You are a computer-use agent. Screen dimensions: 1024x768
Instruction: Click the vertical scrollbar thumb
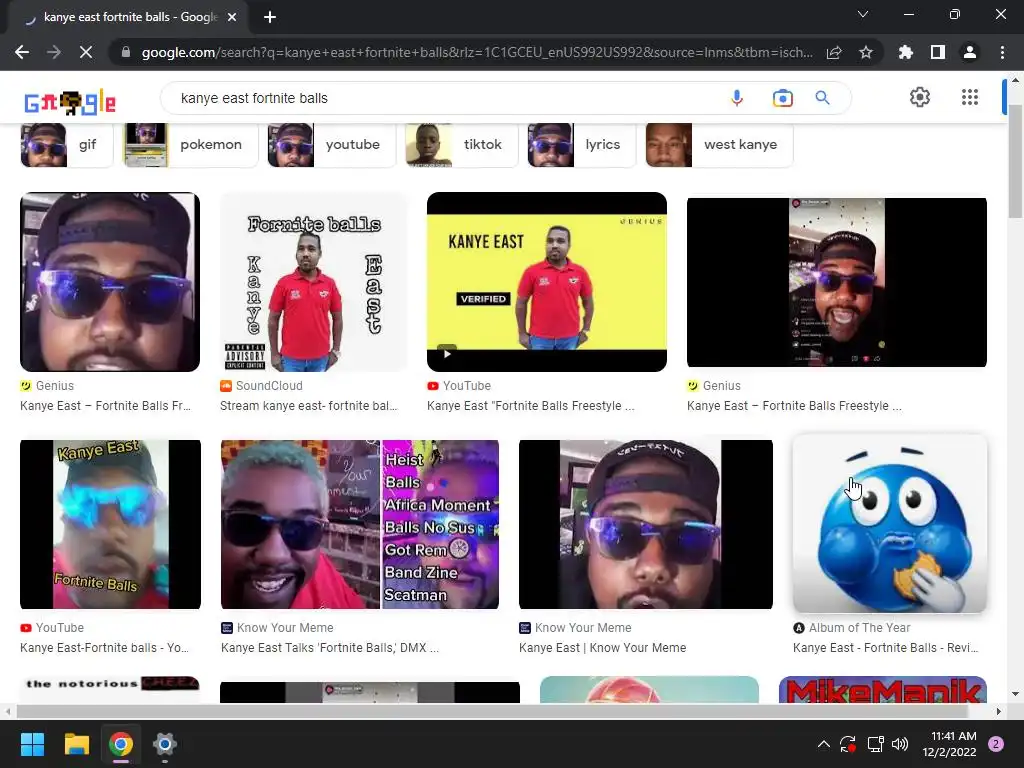pos(1015,160)
